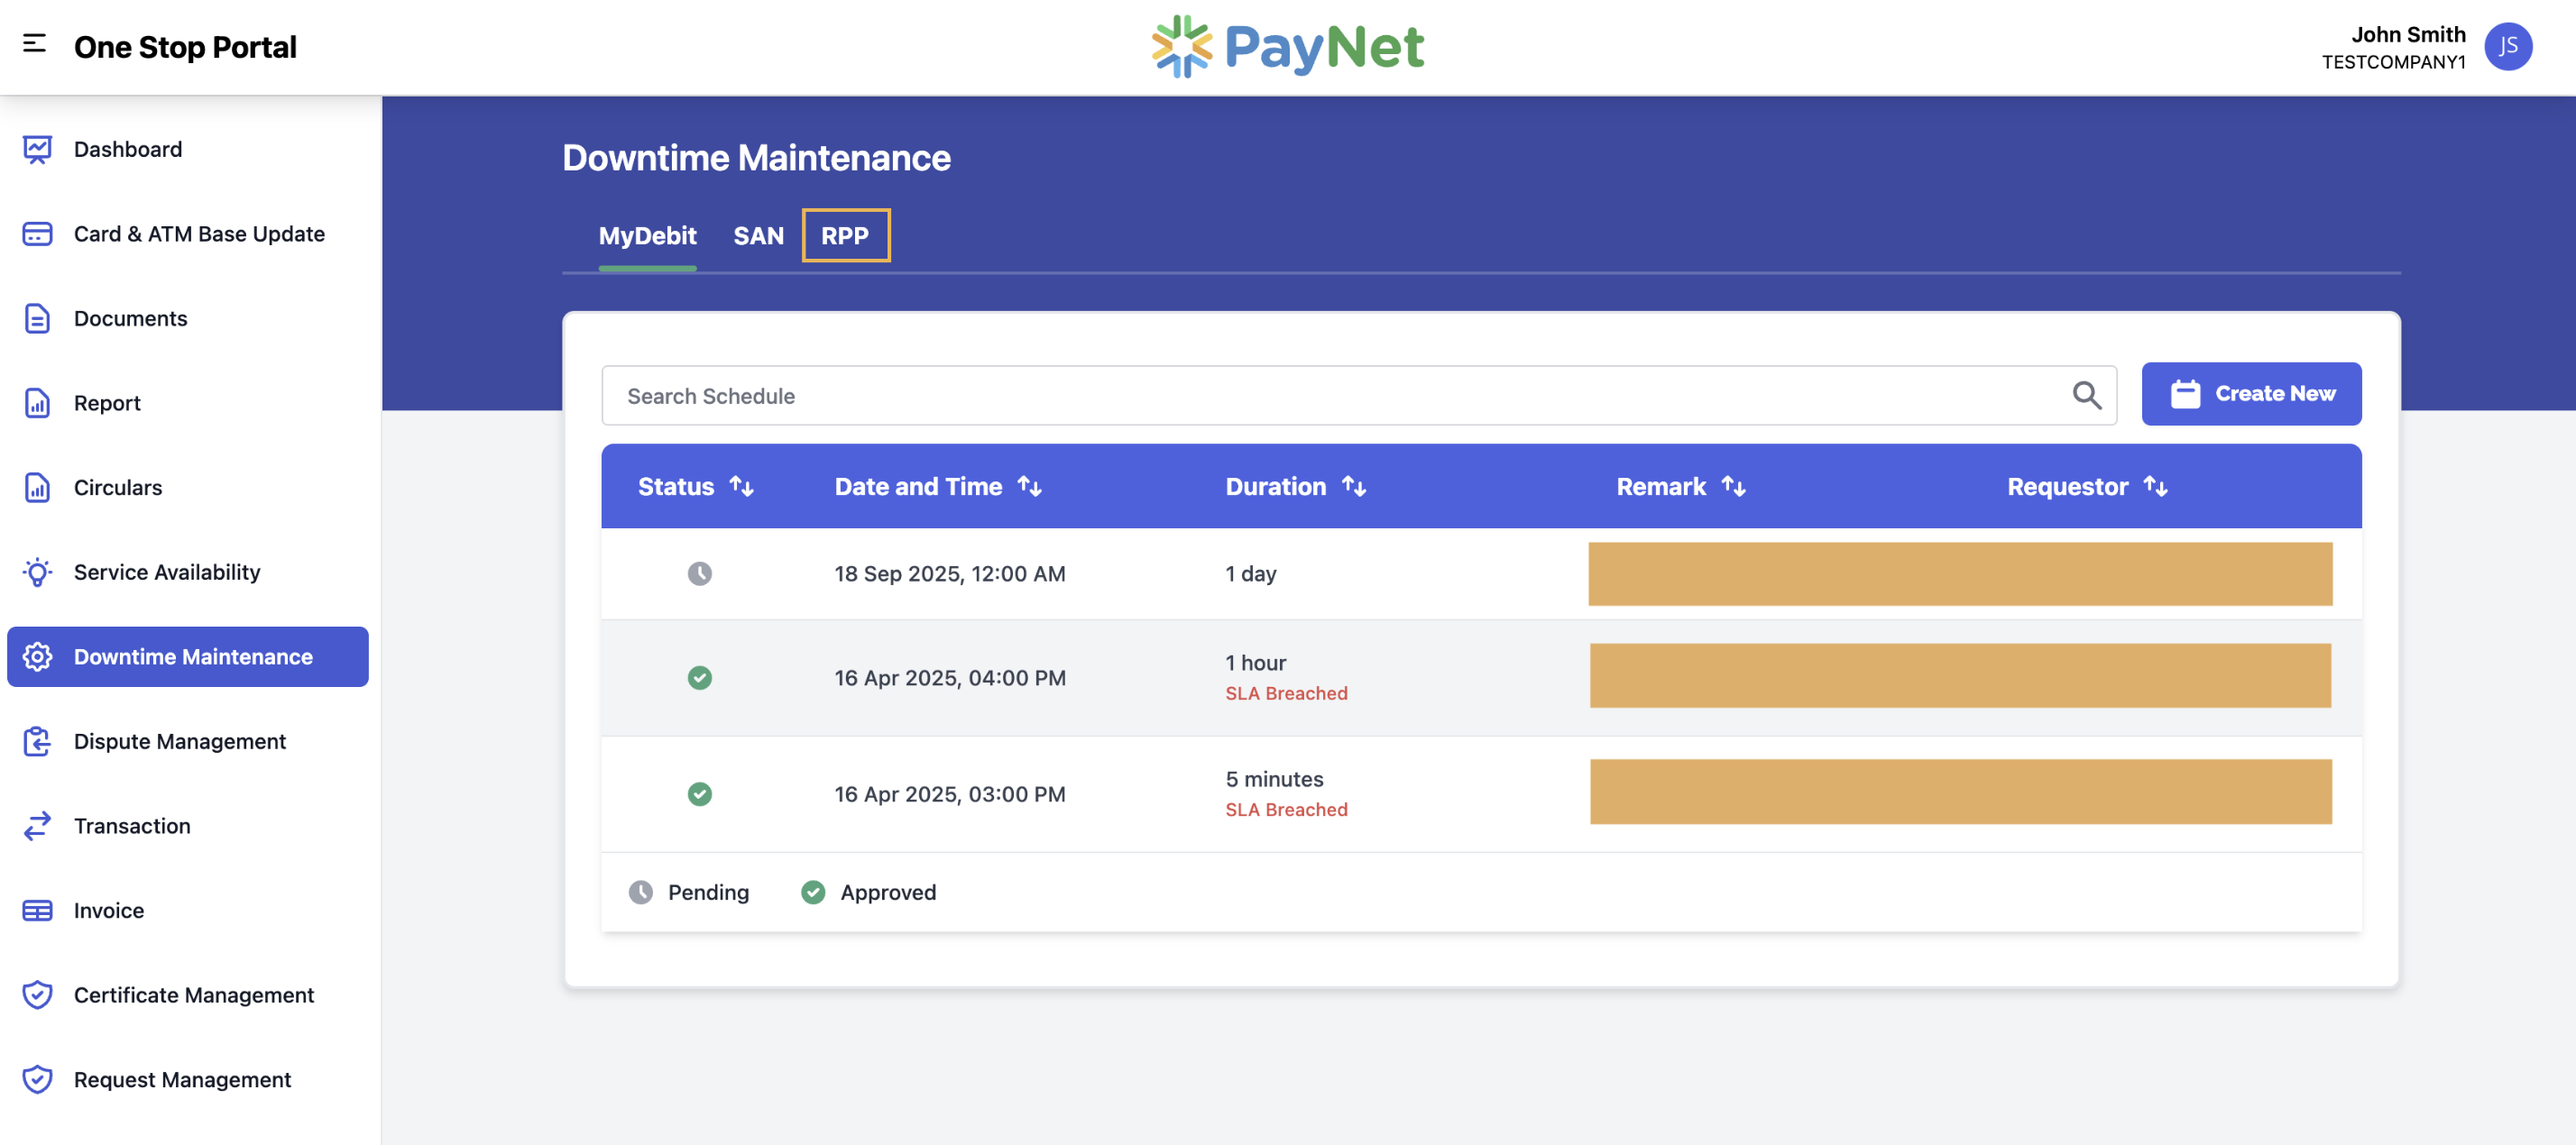The height and width of the screenshot is (1145, 2576).
Task: Click the Create New button
Action: tap(2251, 393)
